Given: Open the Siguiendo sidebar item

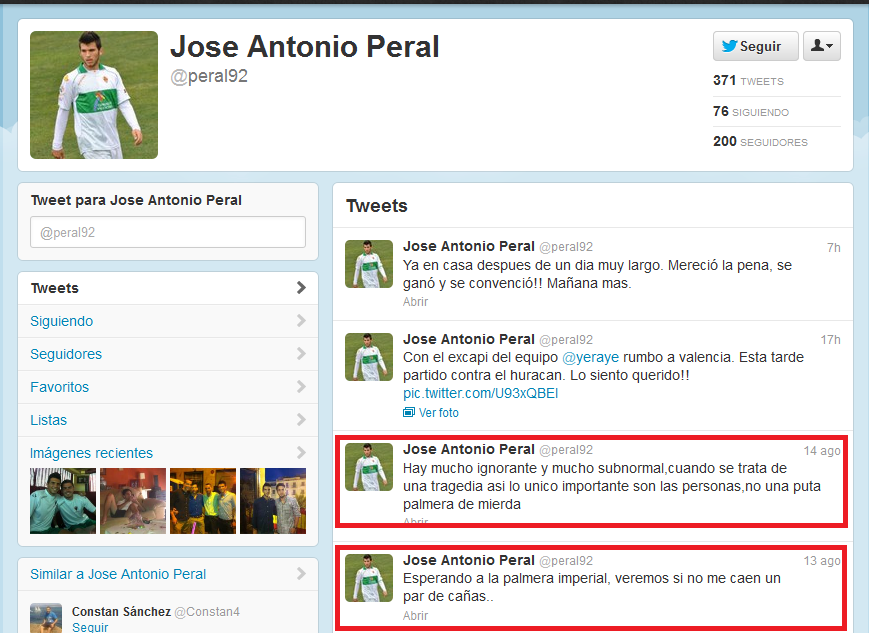Looking at the screenshot, I should point(168,321).
